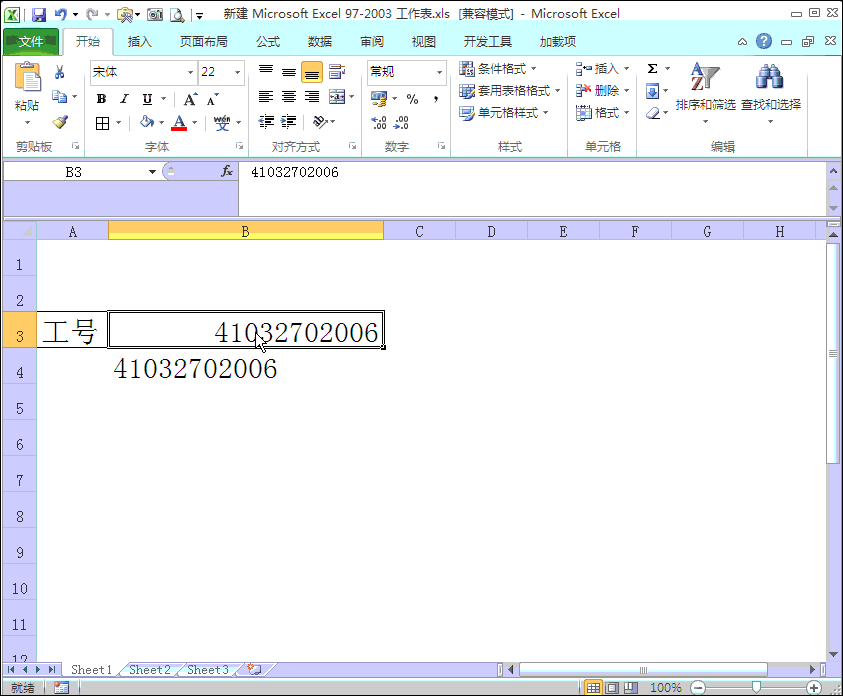The width and height of the screenshot is (843, 696).
Task: Toggle Italic formatting
Action: click(x=124, y=99)
